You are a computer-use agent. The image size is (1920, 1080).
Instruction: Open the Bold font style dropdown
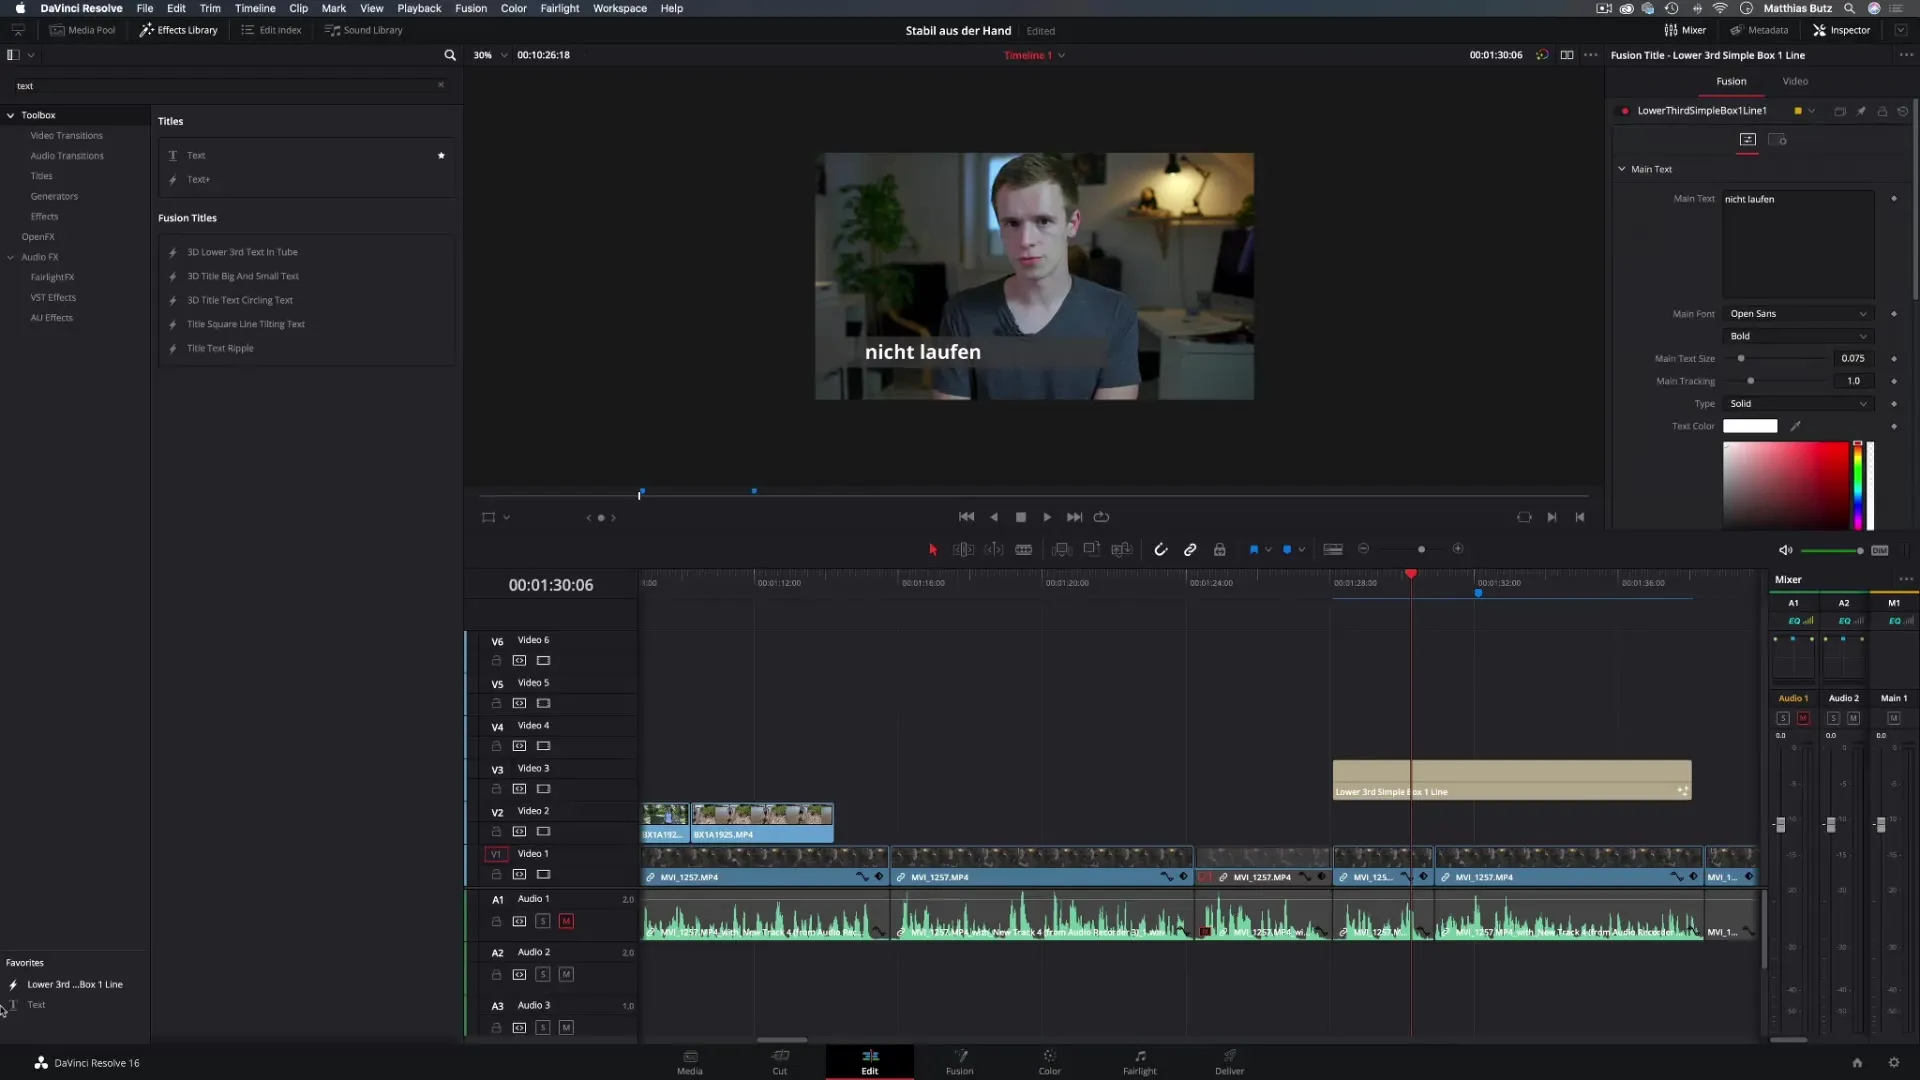1798,336
